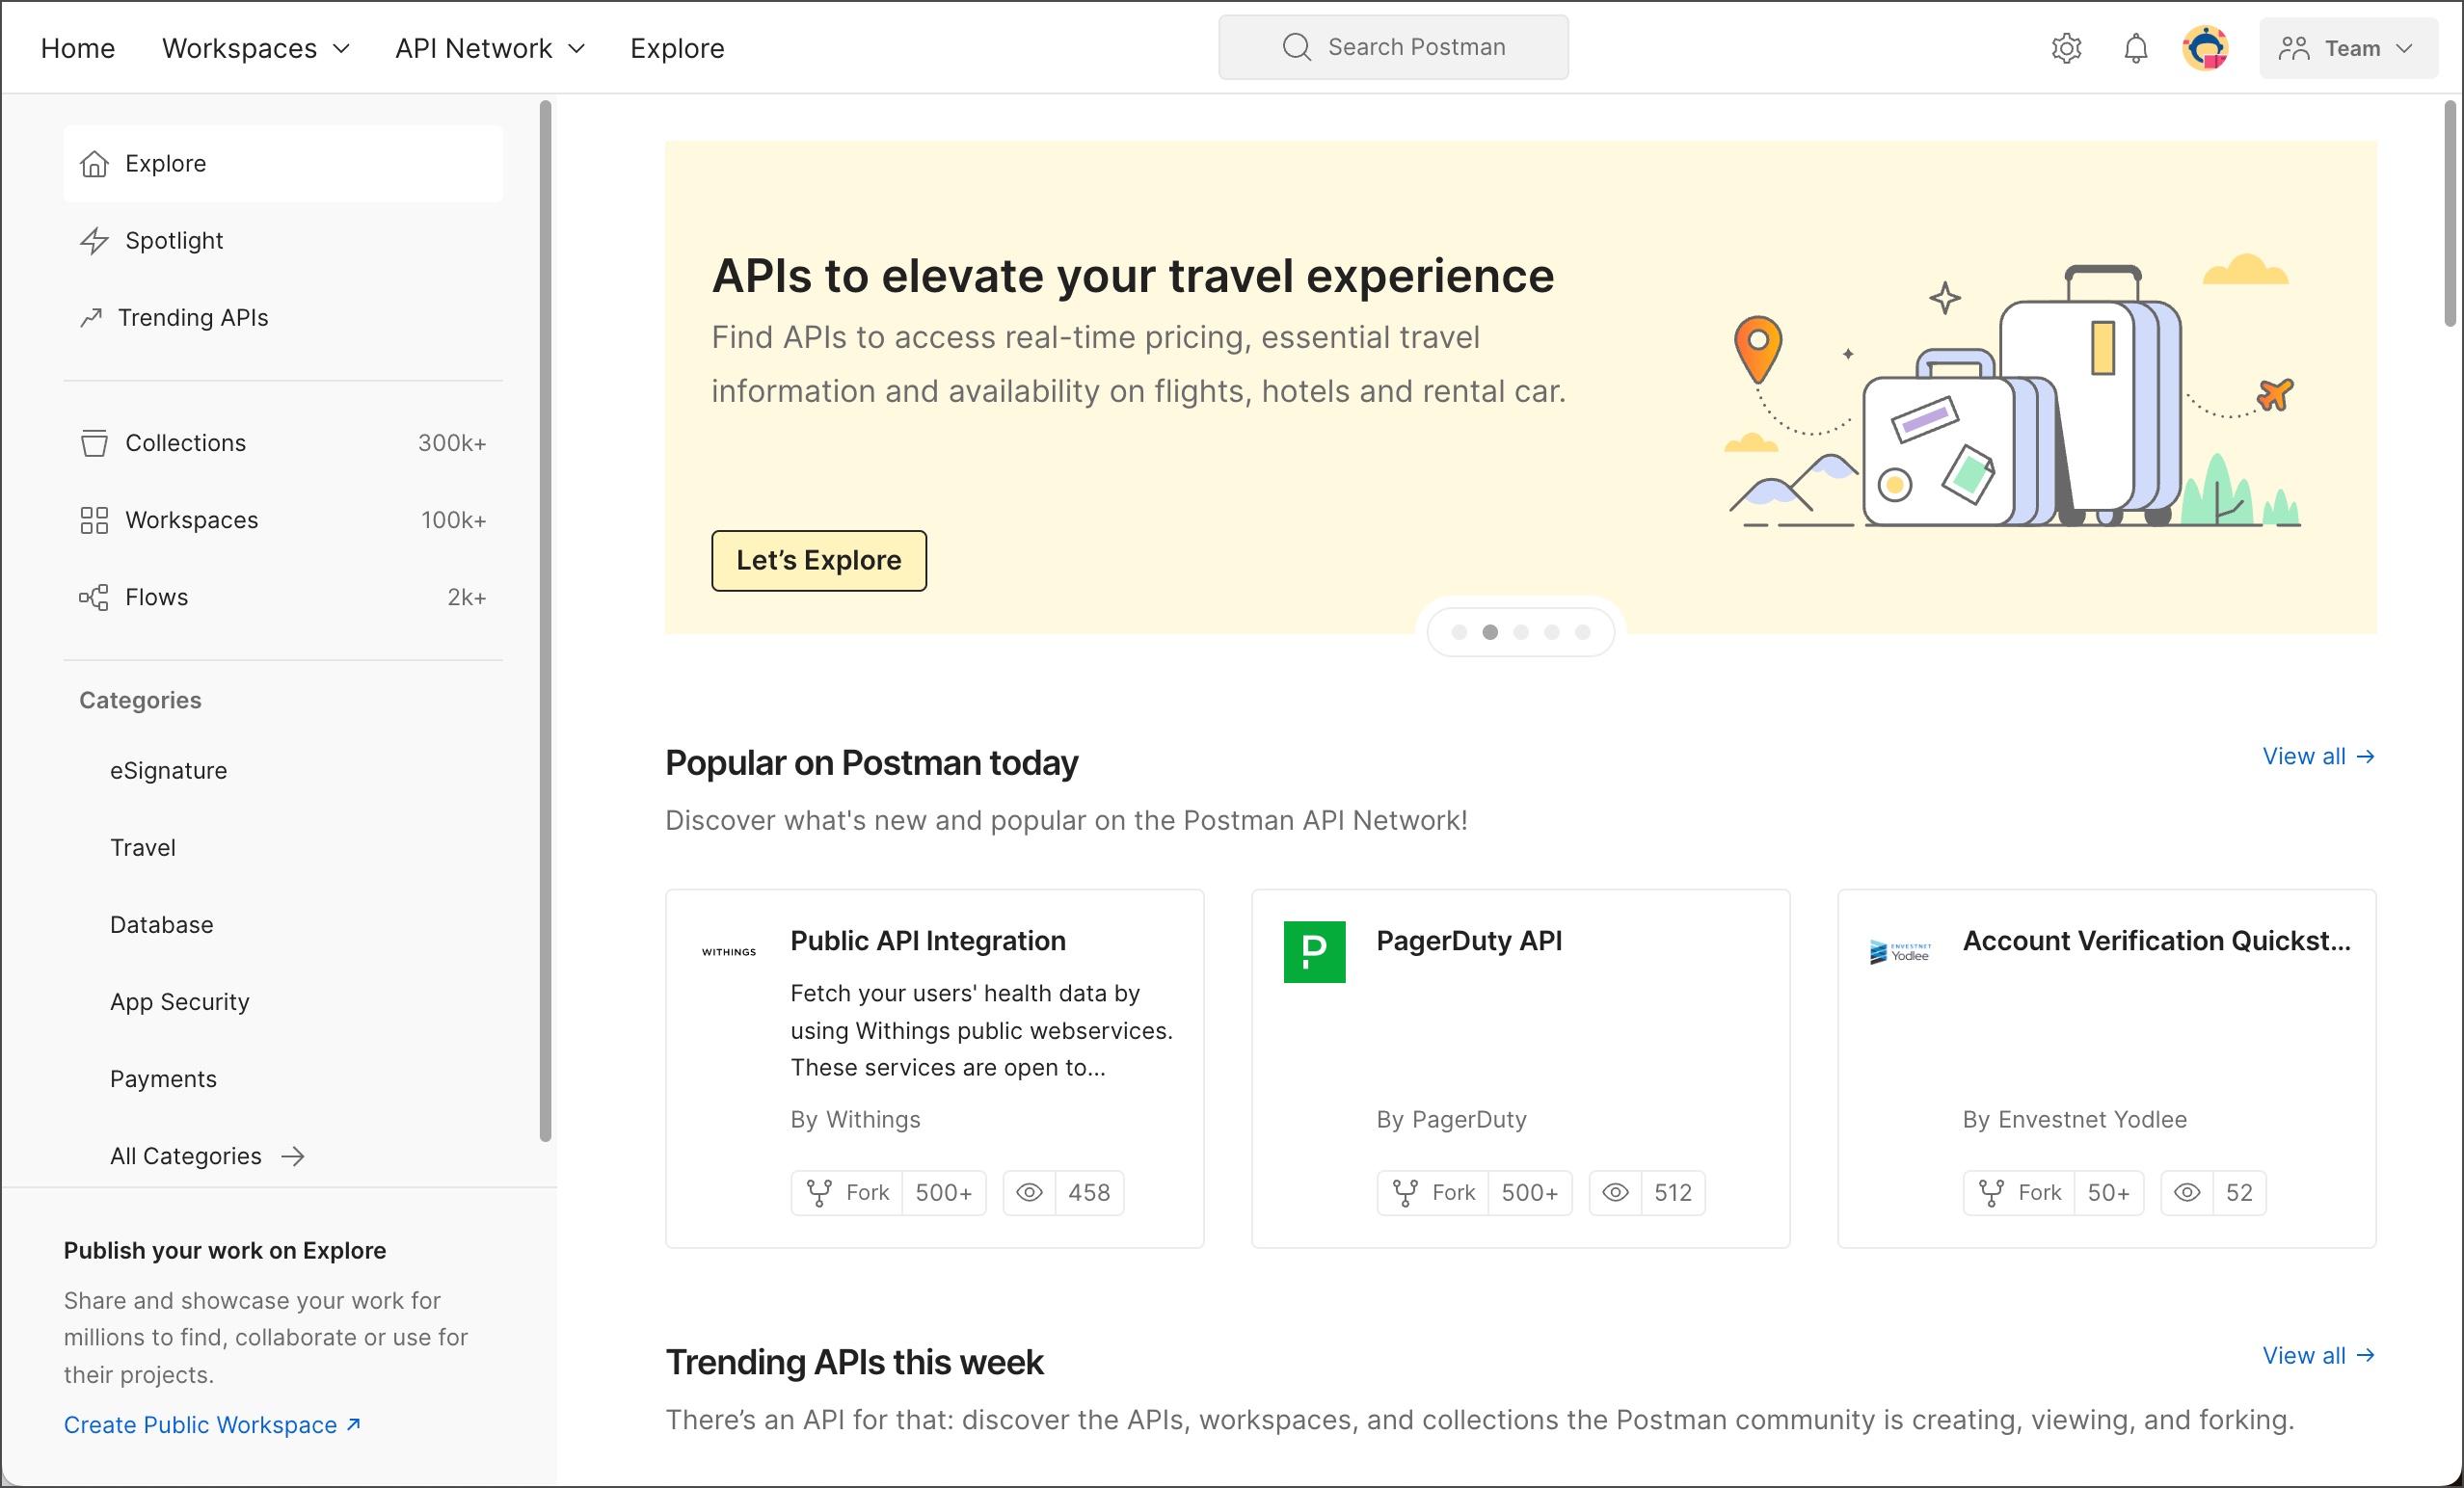
Task: Click the Spotlight lightning icon
Action: (94, 240)
